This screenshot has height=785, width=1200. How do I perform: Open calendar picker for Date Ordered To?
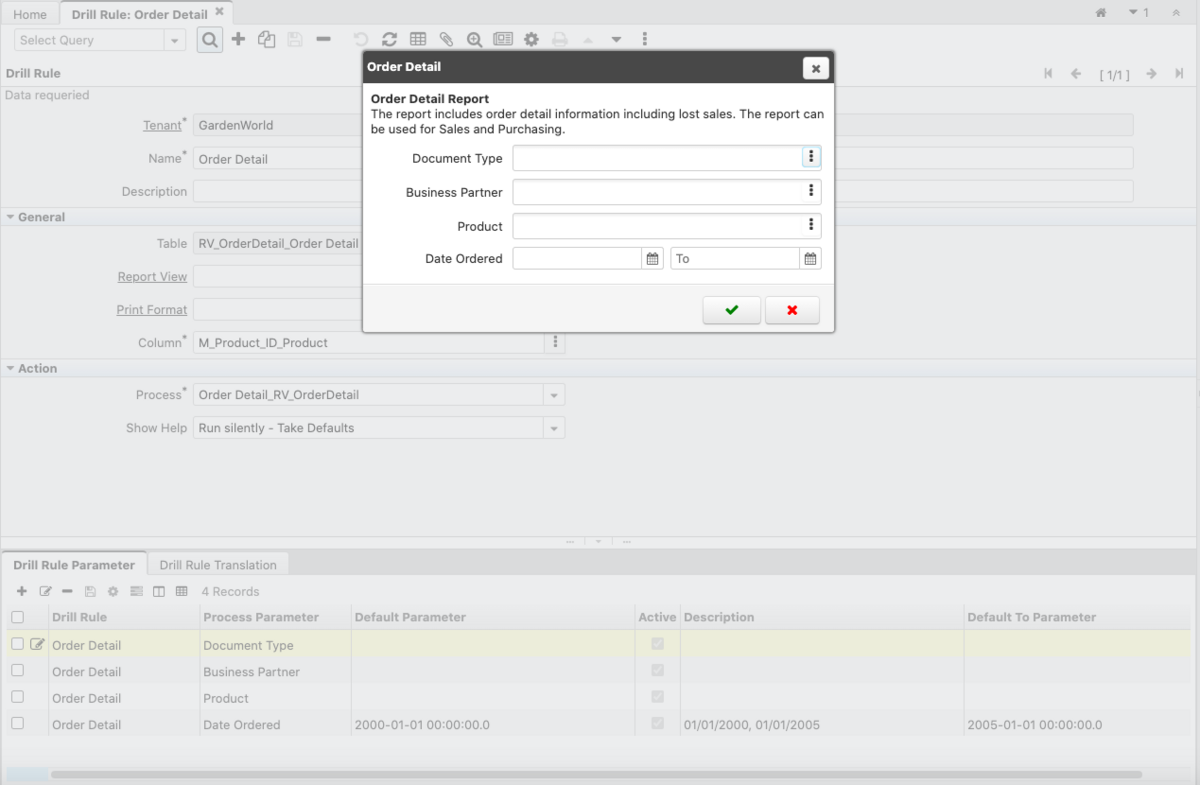(x=811, y=259)
